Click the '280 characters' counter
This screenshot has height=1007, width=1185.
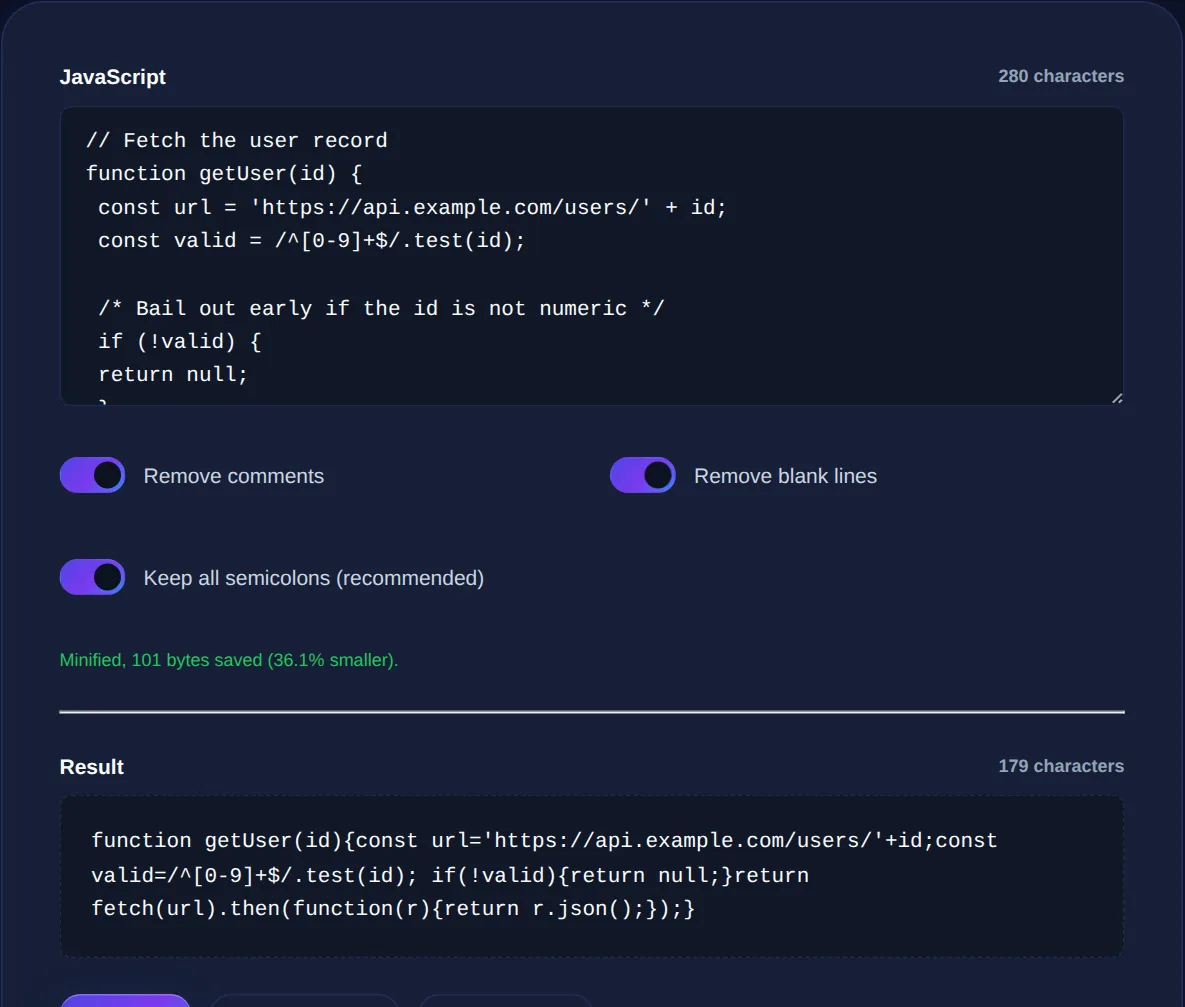pyautogui.click(x=1060, y=76)
